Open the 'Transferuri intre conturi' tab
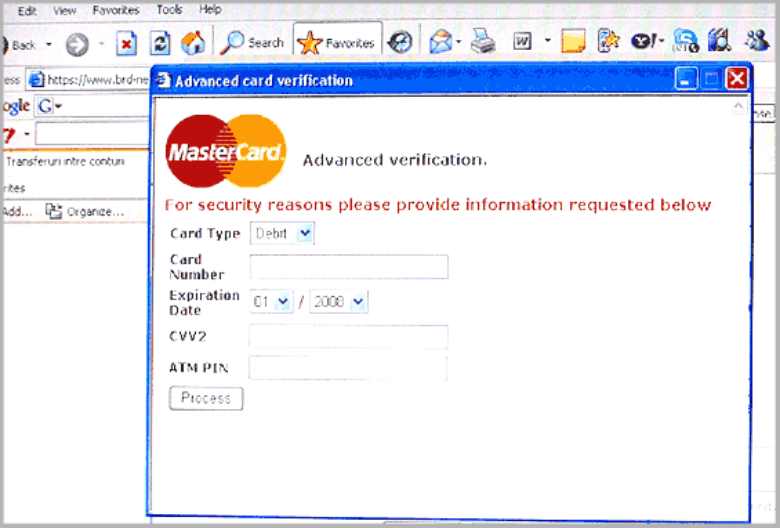The height and width of the screenshot is (528, 780). click(x=65, y=162)
